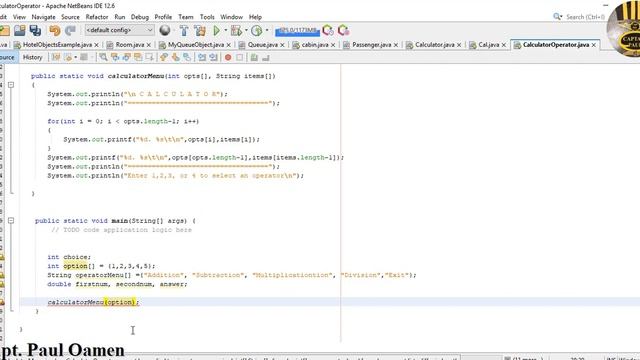The image size is (640, 360).
Task: Click the Debug Project icon
Action: [x=236, y=30]
